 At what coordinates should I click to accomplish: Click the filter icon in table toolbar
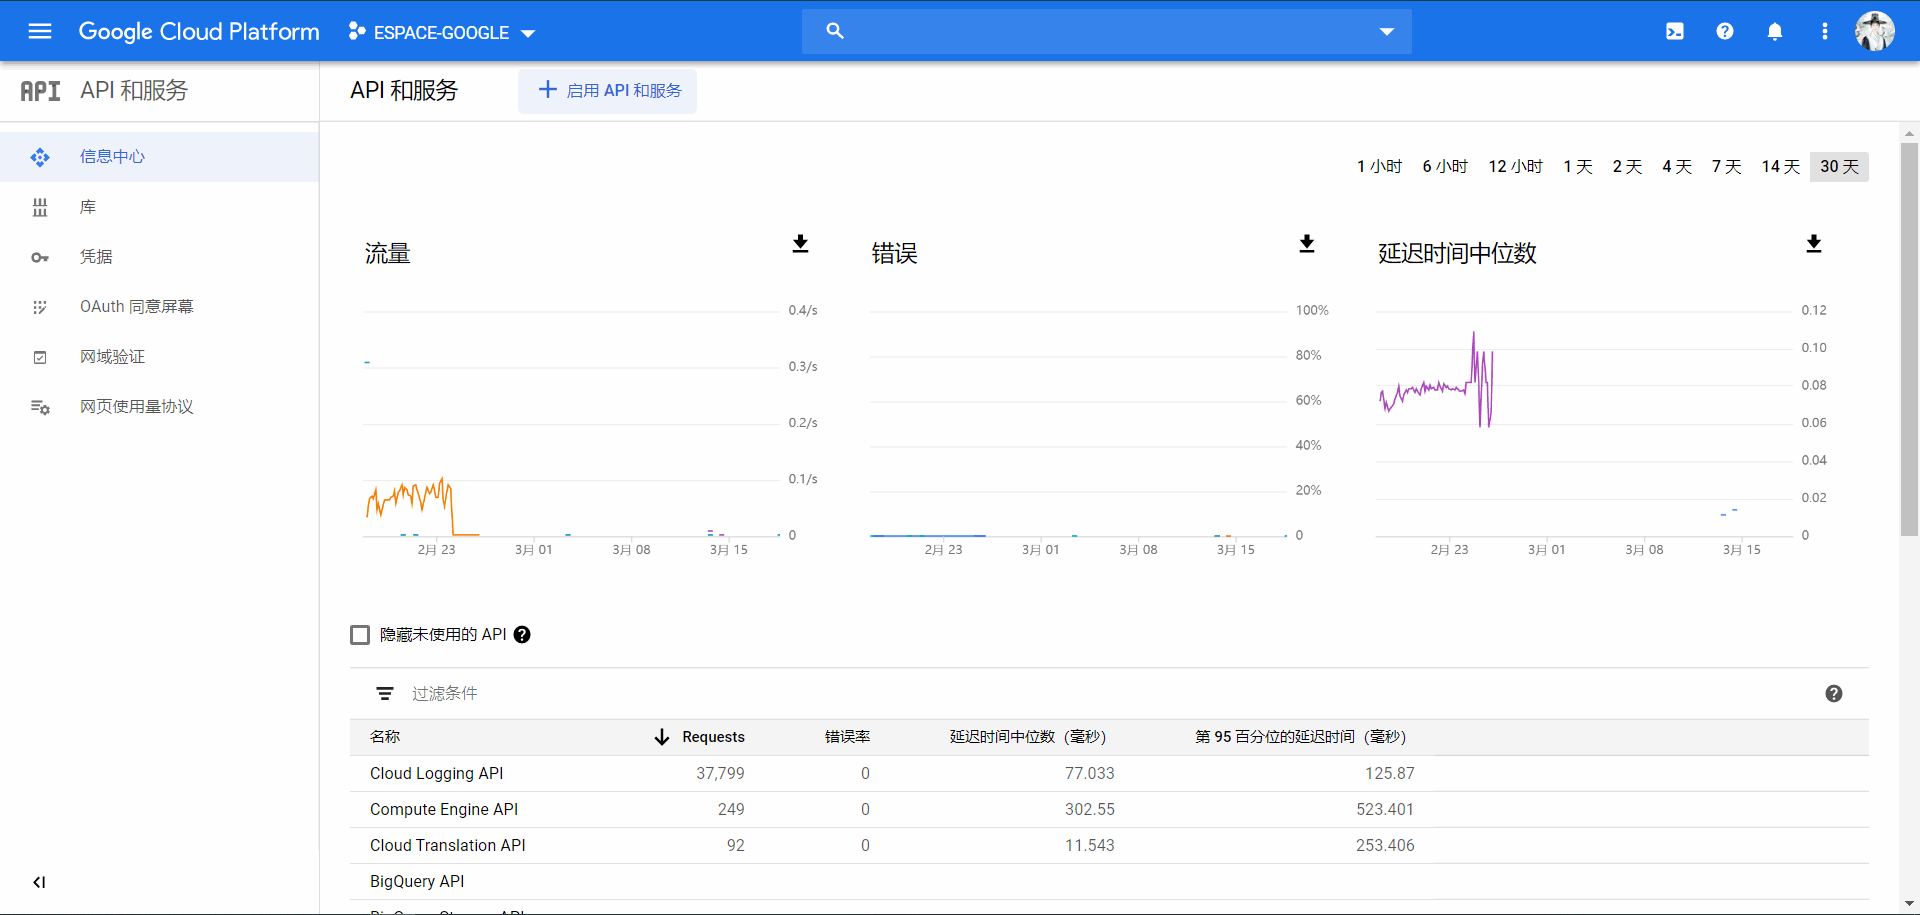tap(385, 694)
